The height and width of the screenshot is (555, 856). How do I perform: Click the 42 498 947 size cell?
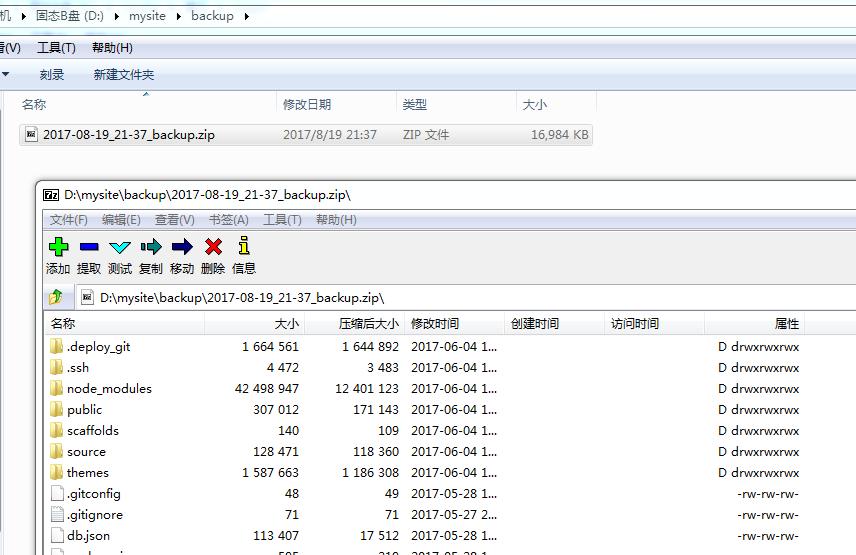[x=266, y=389]
